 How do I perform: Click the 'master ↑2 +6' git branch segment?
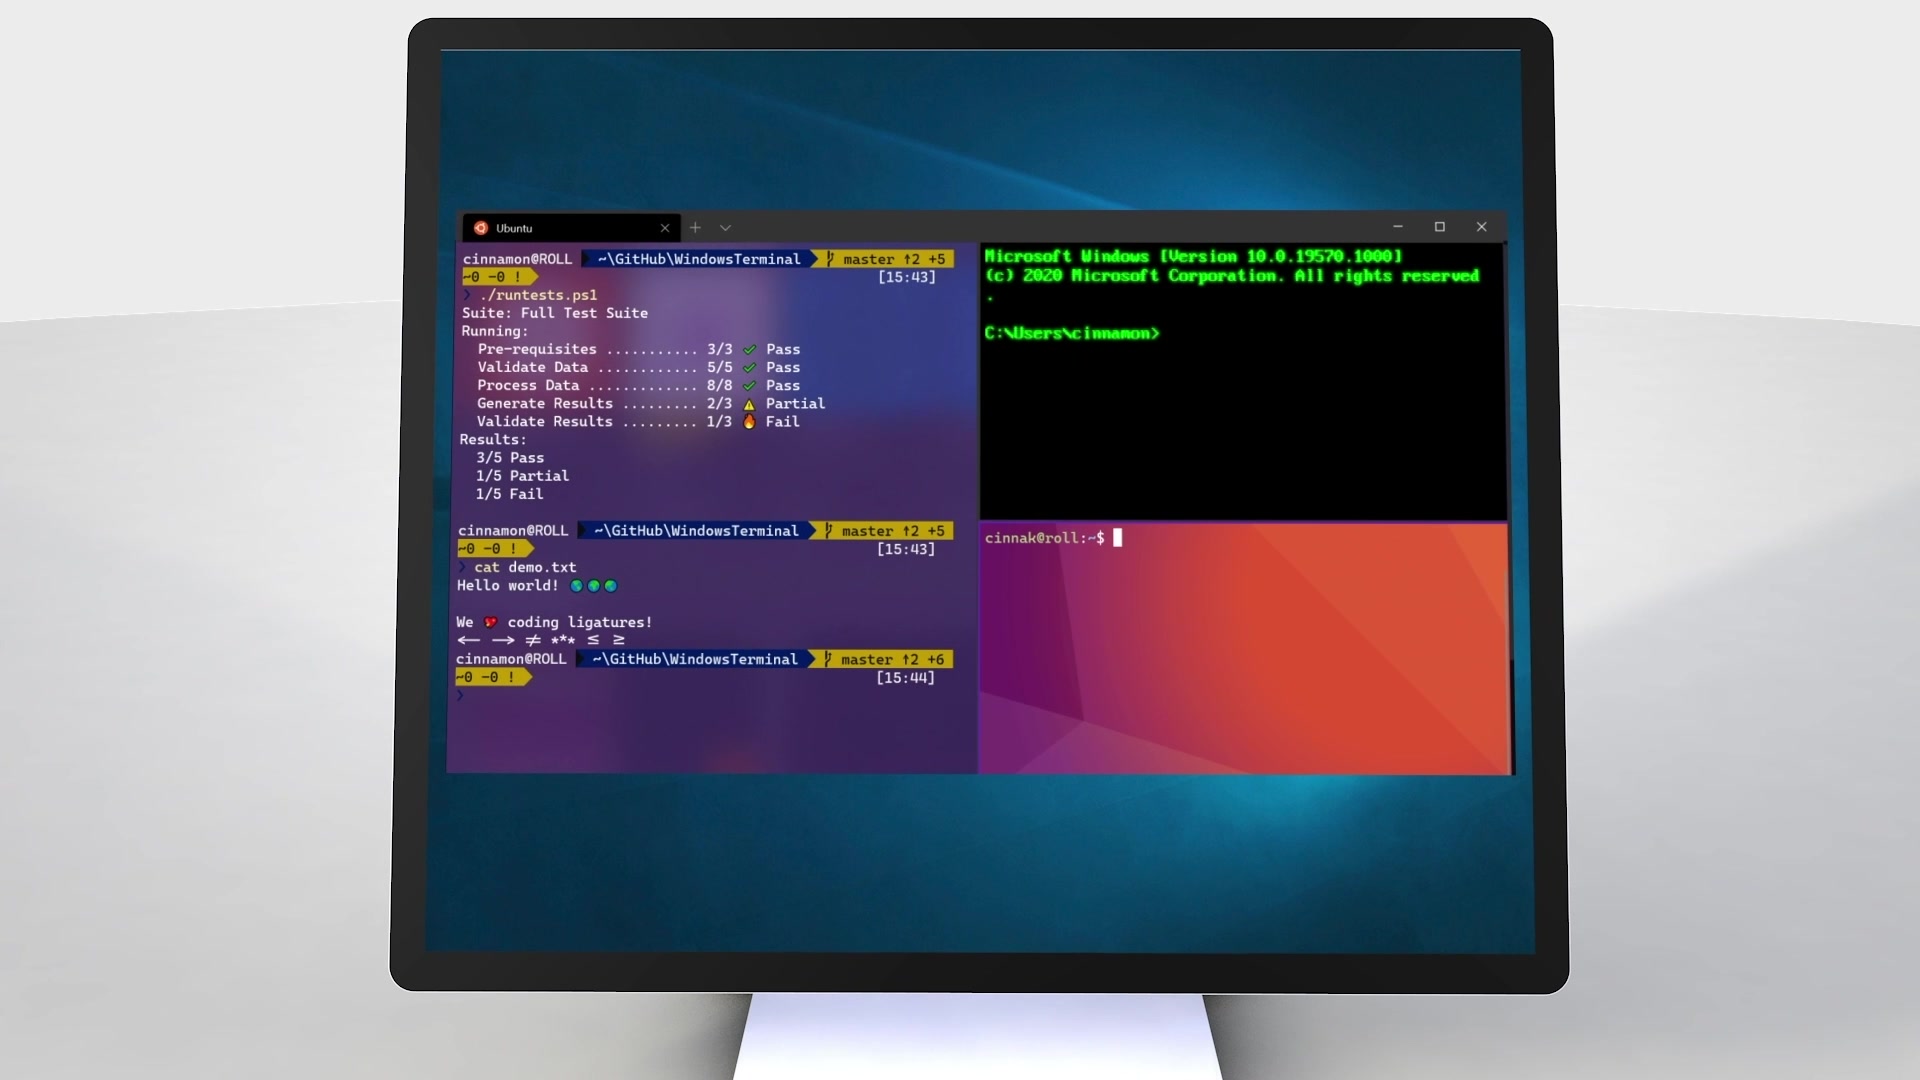pos(887,659)
